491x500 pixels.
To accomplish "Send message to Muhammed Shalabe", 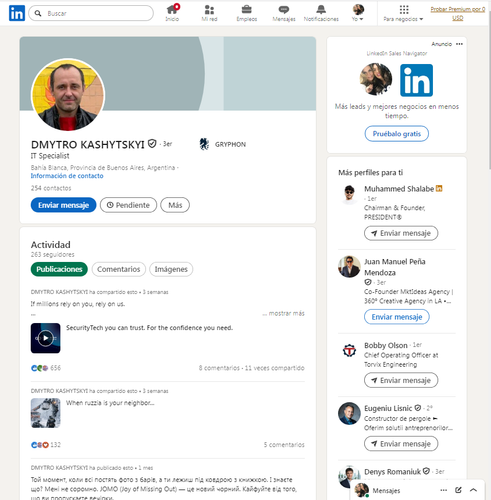I will pyautogui.click(x=401, y=233).
